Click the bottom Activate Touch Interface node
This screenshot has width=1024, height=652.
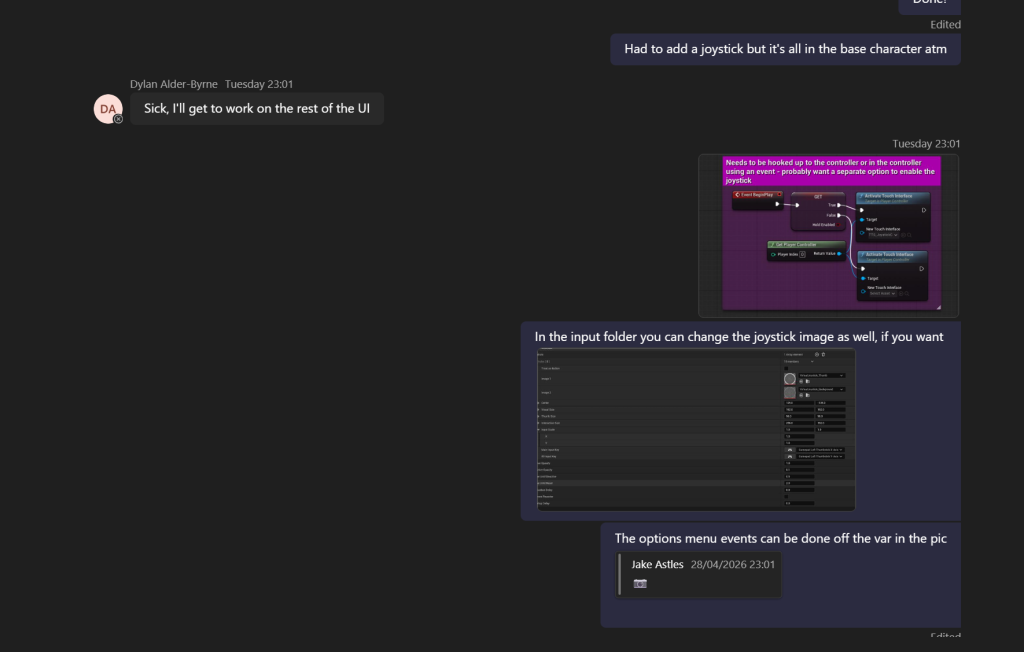point(892,276)
